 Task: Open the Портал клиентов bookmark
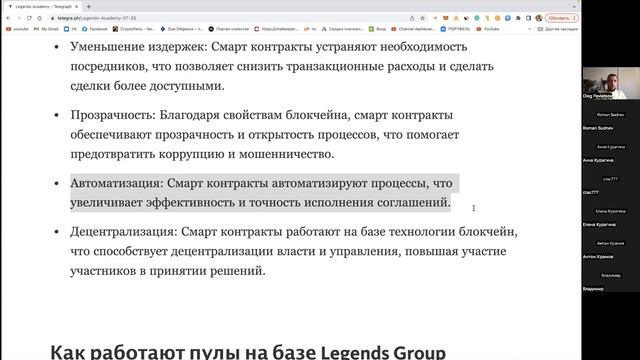tap(229, 29)
